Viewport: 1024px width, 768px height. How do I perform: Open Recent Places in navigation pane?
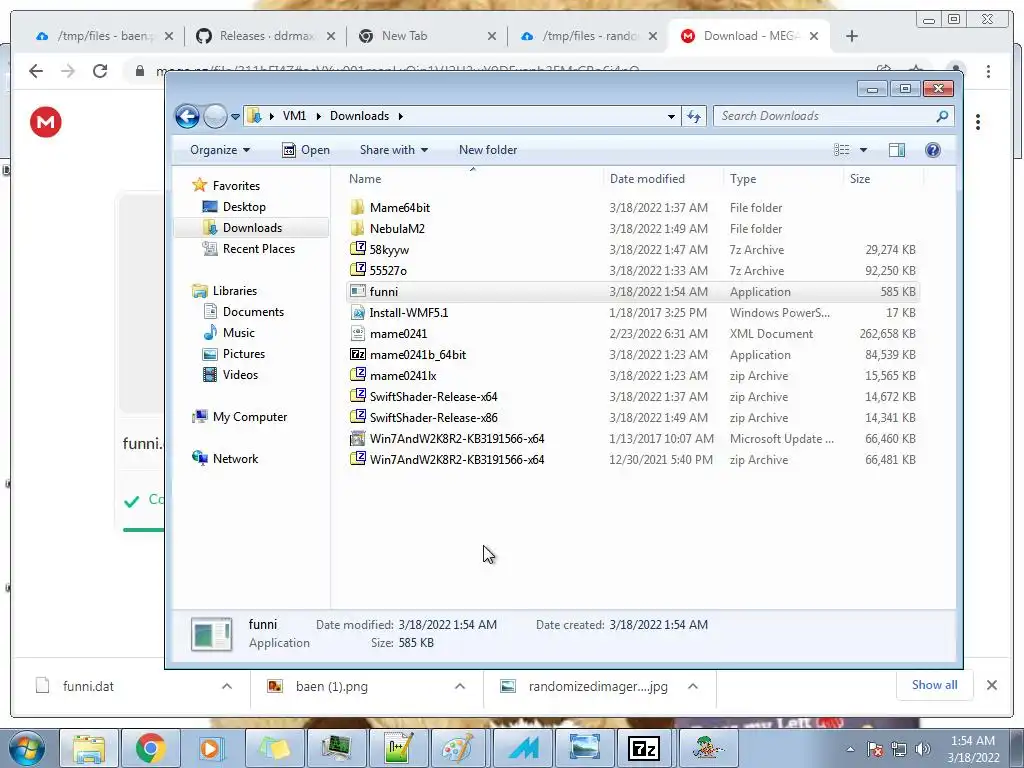click(x=248, y=249)
